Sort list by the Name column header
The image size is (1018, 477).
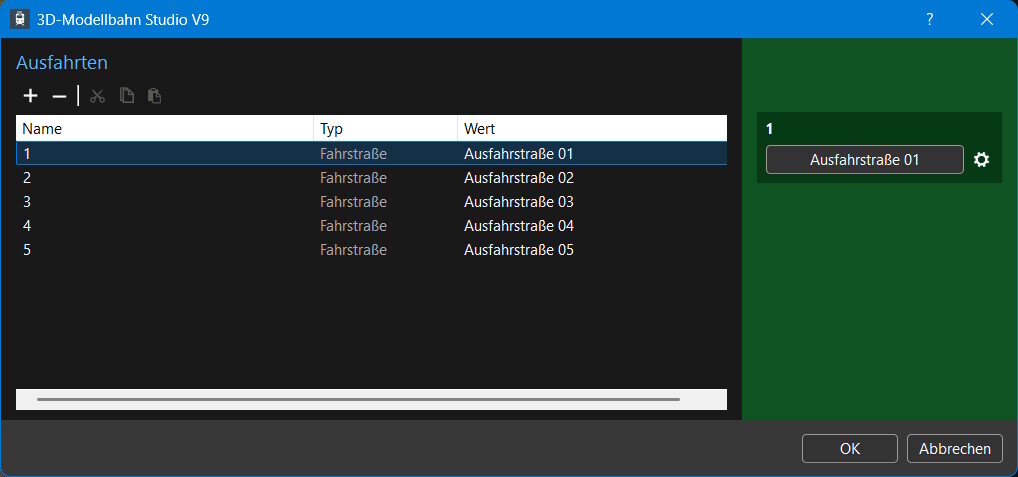[165, 129]
